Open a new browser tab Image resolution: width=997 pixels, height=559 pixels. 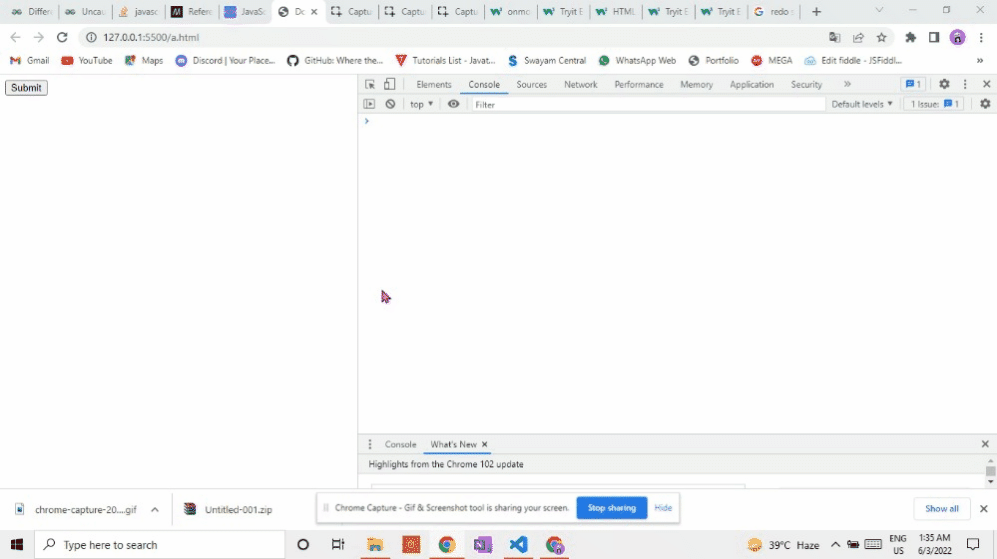coord(816,11)
